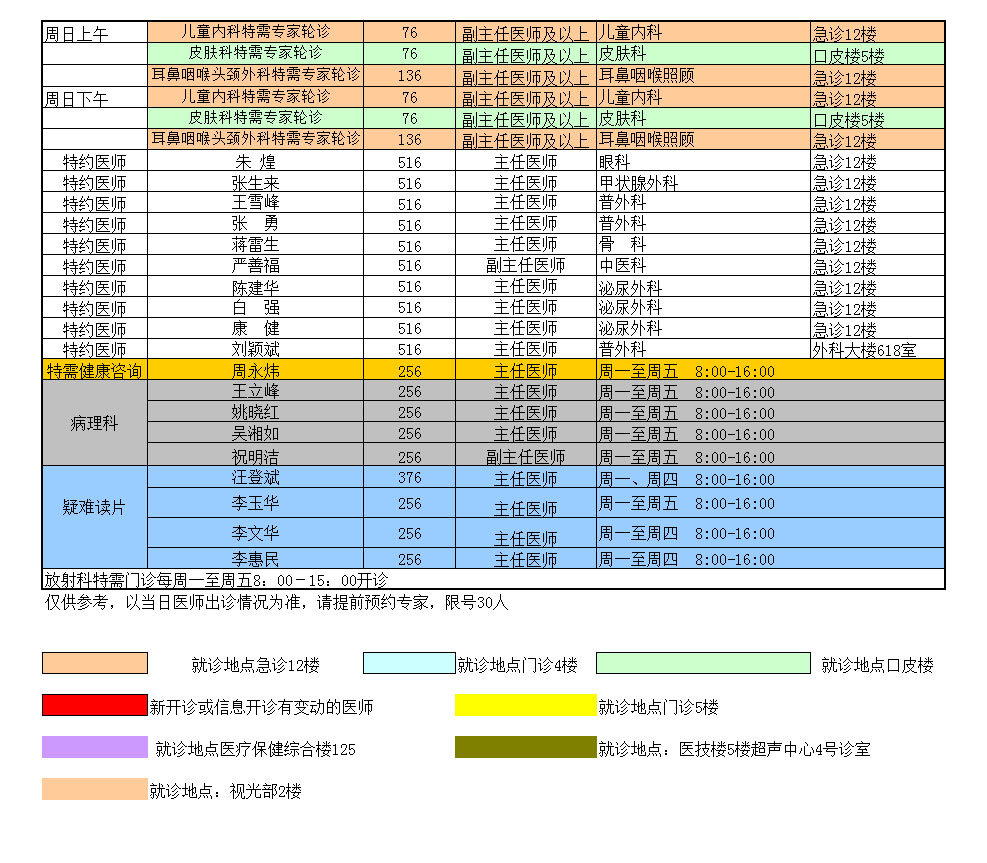Select doctor name cell 周永炜
Screen dimensions: 987x863
pyautogui.click(x=256, y=370)
